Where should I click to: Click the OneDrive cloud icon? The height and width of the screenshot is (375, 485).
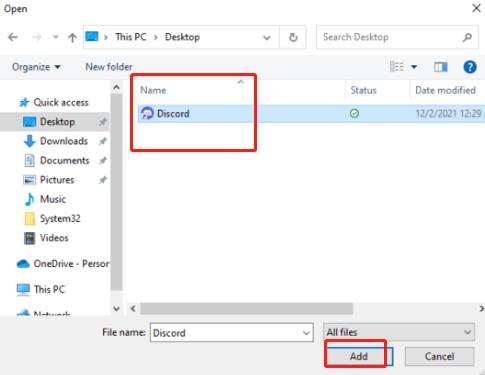[23, 264]
